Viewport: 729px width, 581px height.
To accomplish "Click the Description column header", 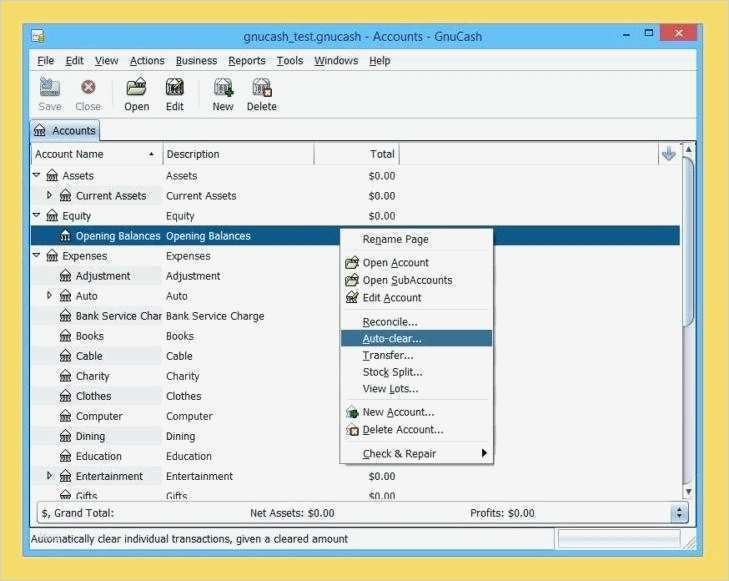I will click(239, 154).
